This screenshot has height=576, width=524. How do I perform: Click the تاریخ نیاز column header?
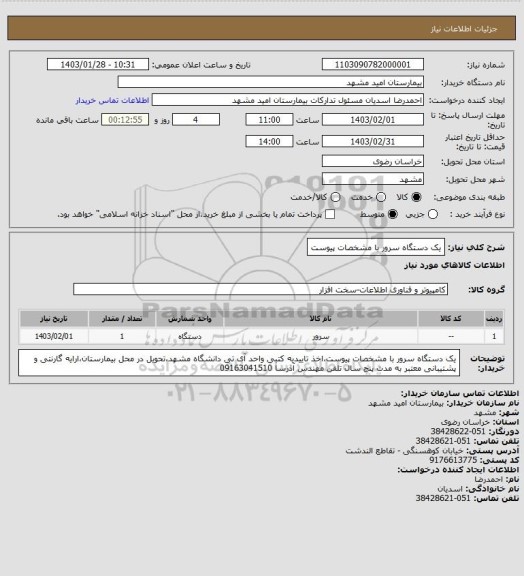point(54,318)
